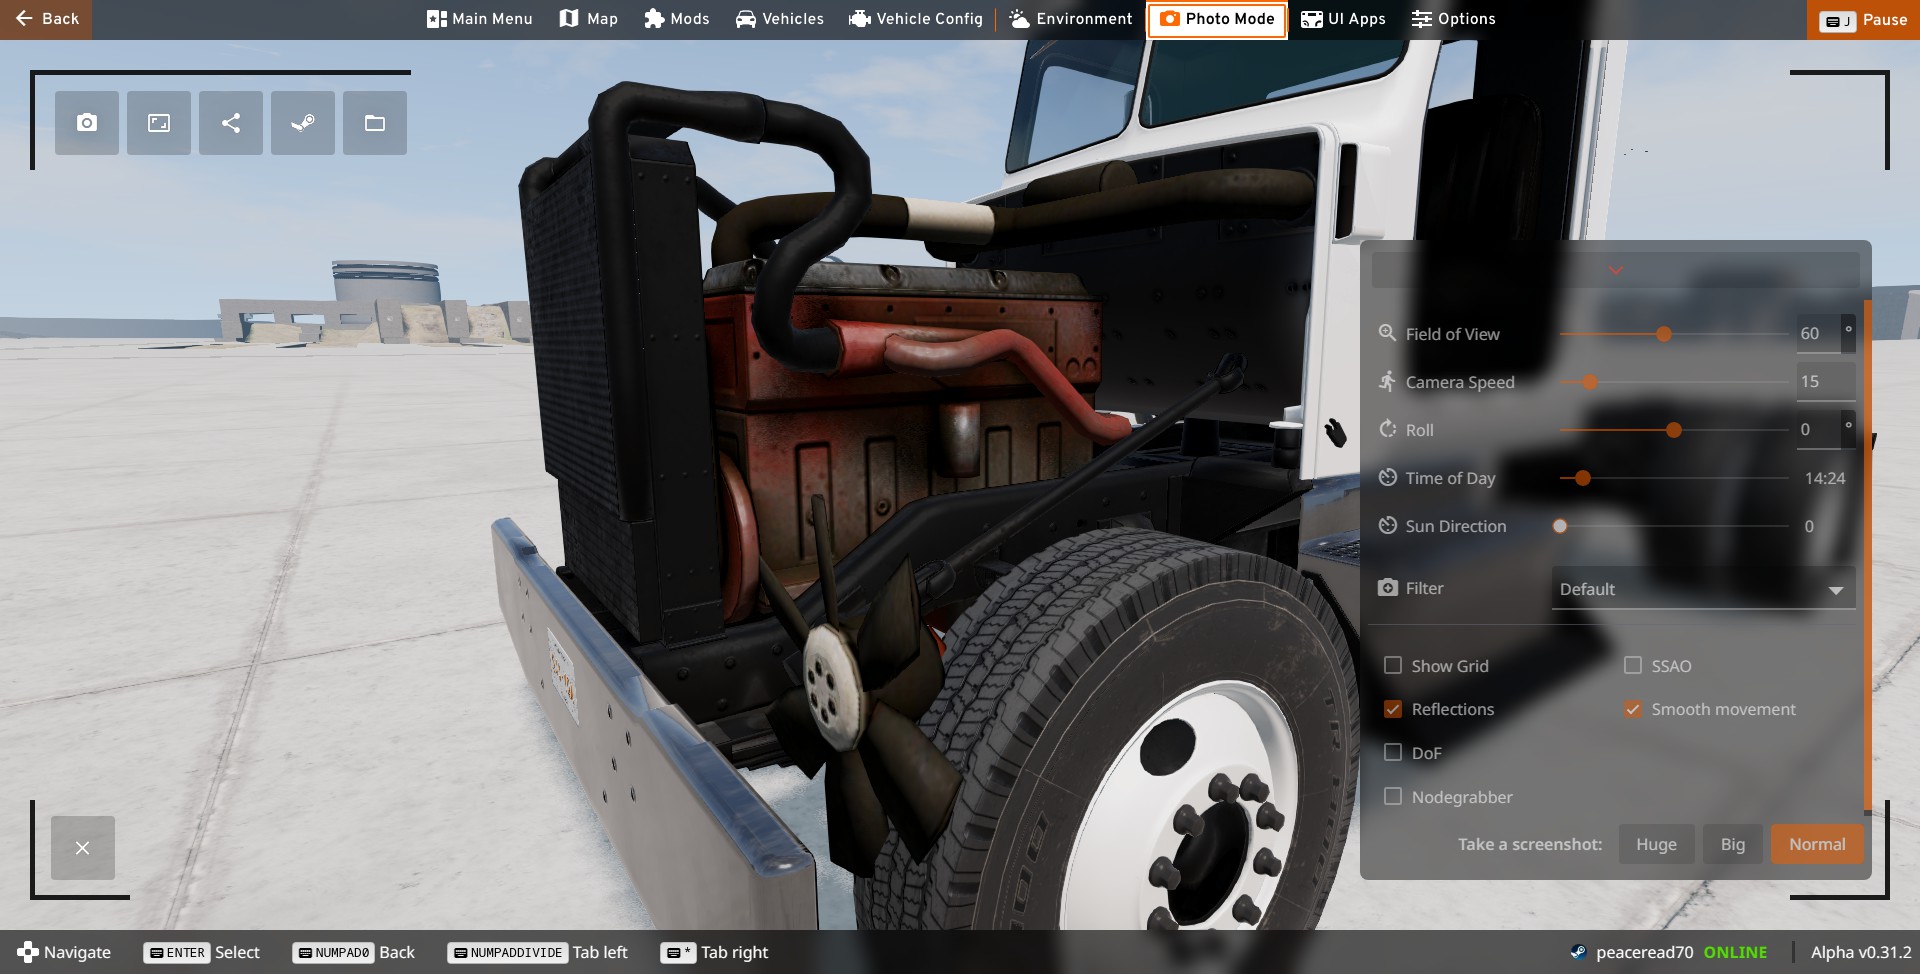Take a Big screenshot
The width and height of the screenshot is (1920, 974).
(1733, 844)
